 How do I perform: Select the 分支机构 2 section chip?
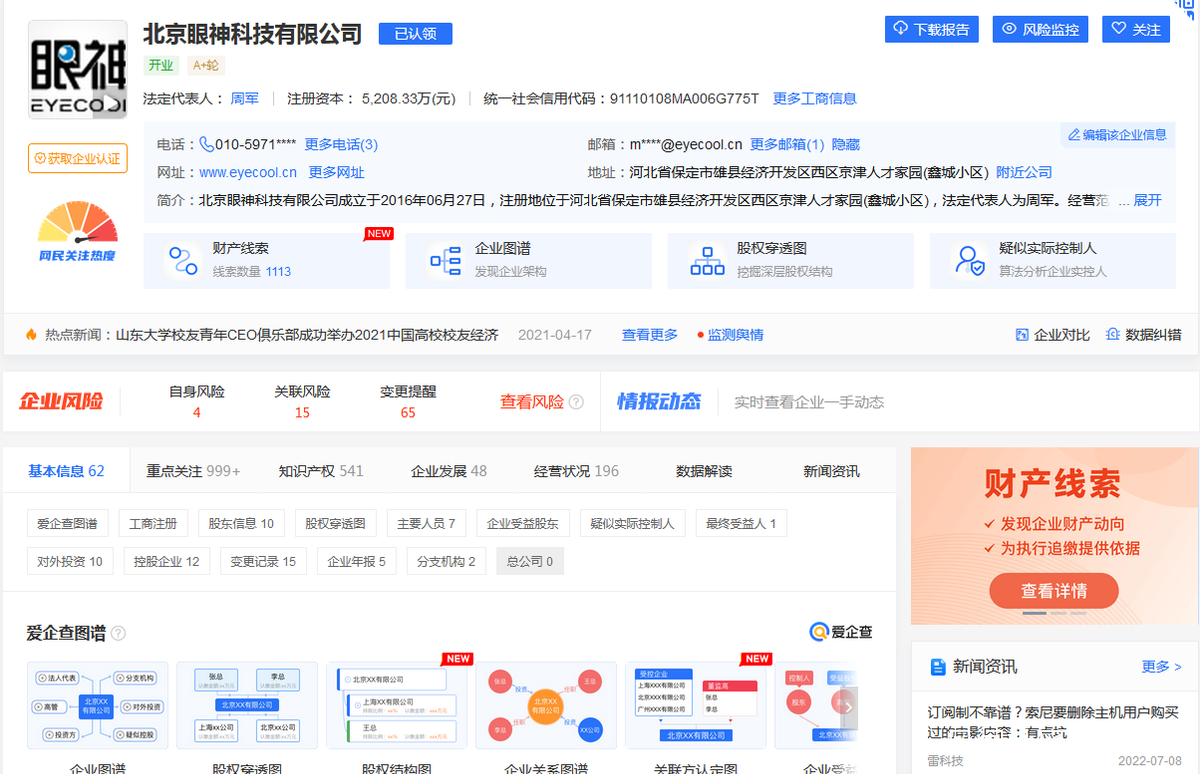pyautogui.click(x=446, y=561)
